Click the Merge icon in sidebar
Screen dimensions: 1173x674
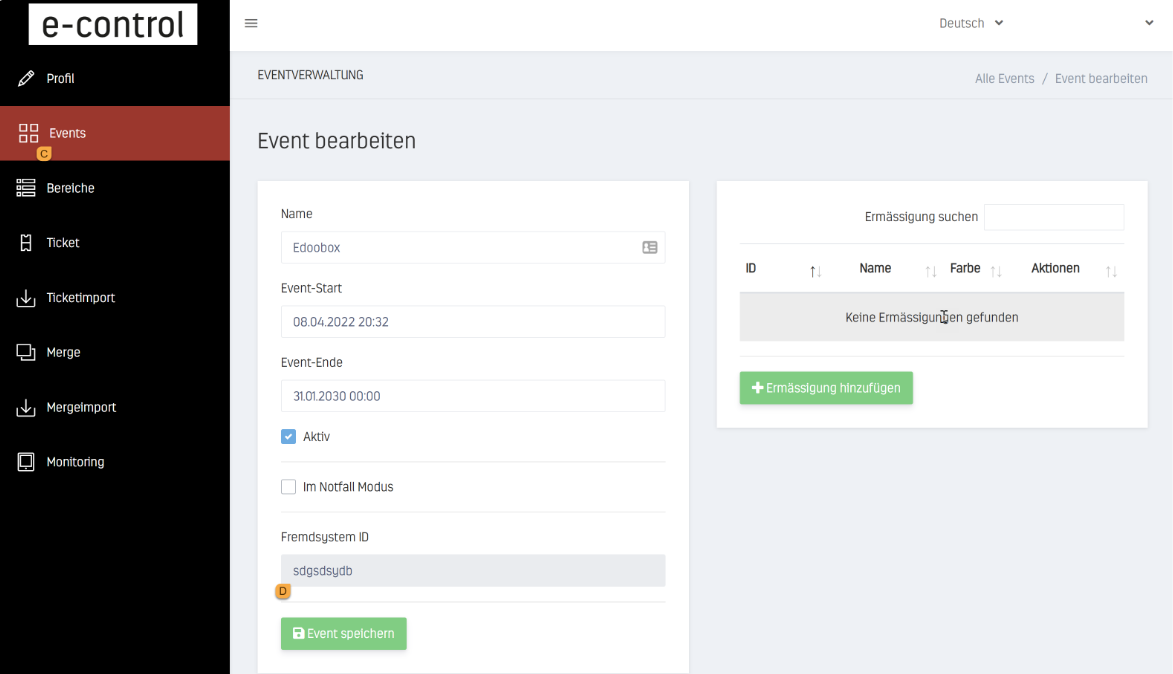click(x=26, y=352)
